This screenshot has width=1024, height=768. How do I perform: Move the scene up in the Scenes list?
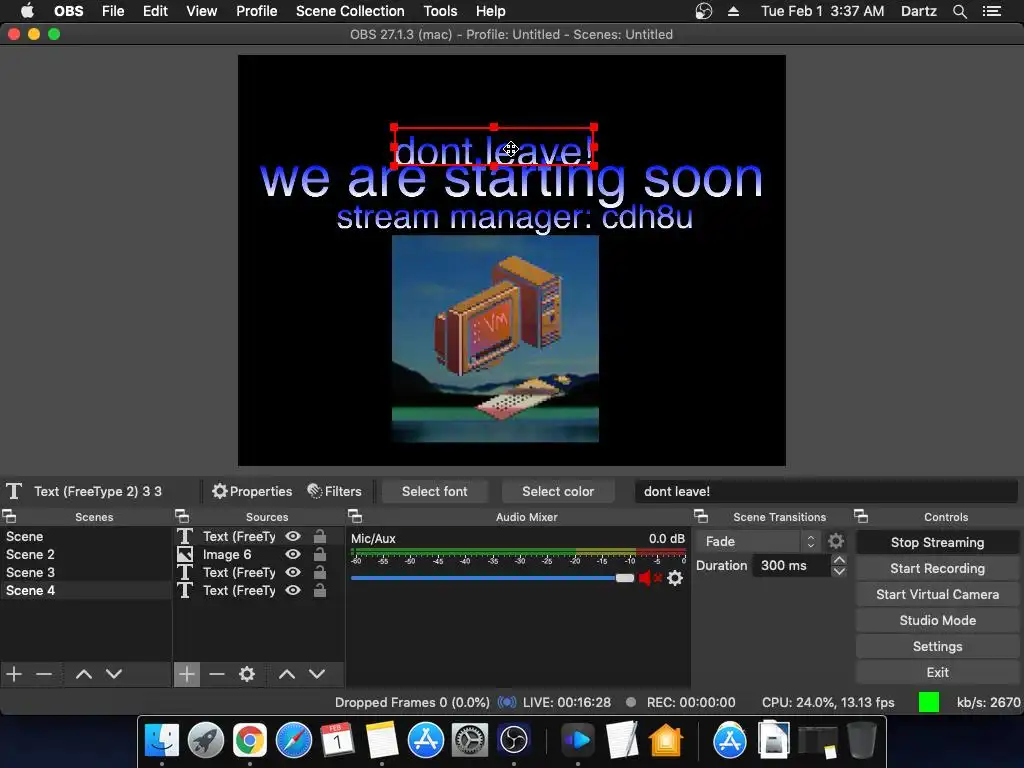click(x=84, y=673)
